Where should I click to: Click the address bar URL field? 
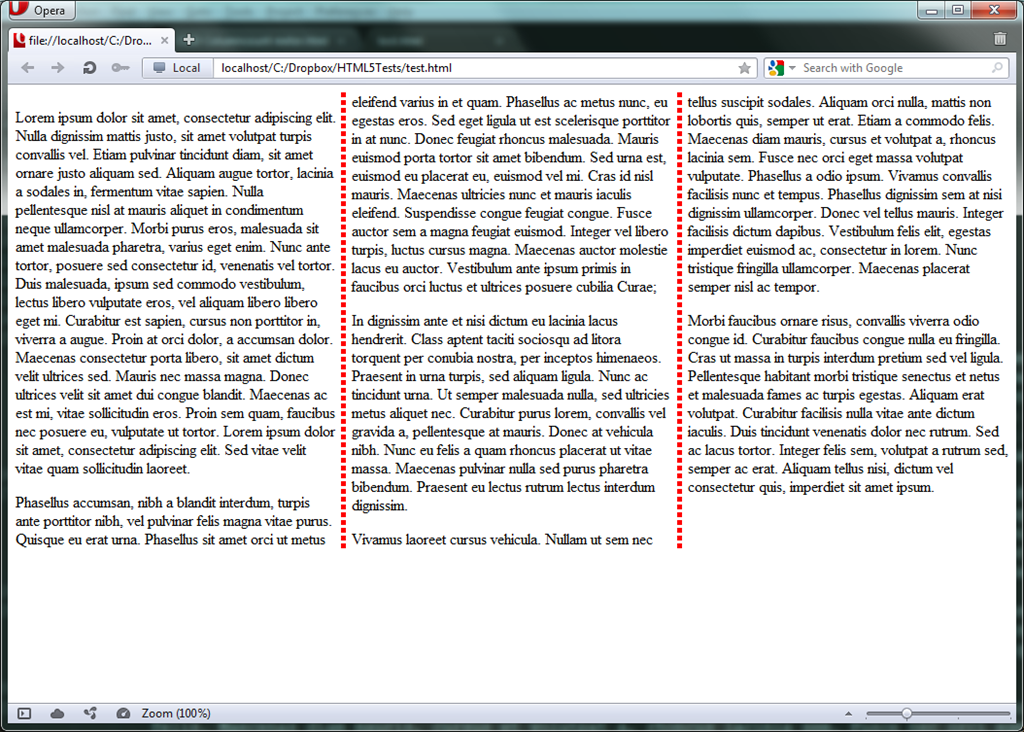point(470,68)
